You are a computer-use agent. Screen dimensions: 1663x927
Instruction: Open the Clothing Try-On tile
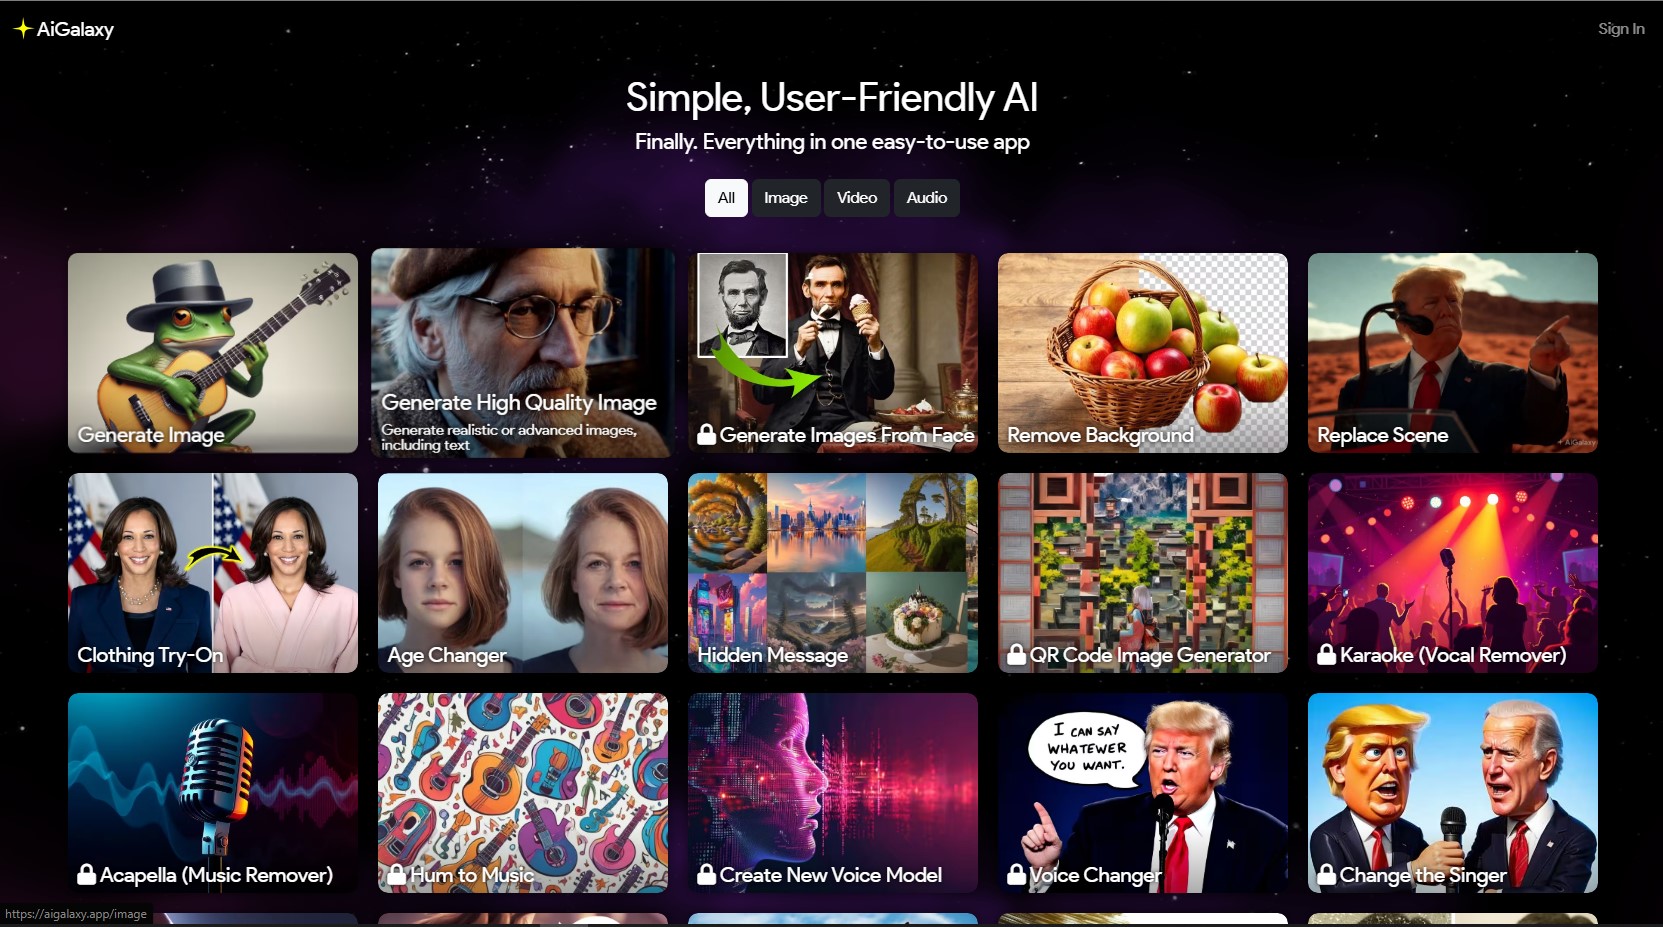click(213, 573)
